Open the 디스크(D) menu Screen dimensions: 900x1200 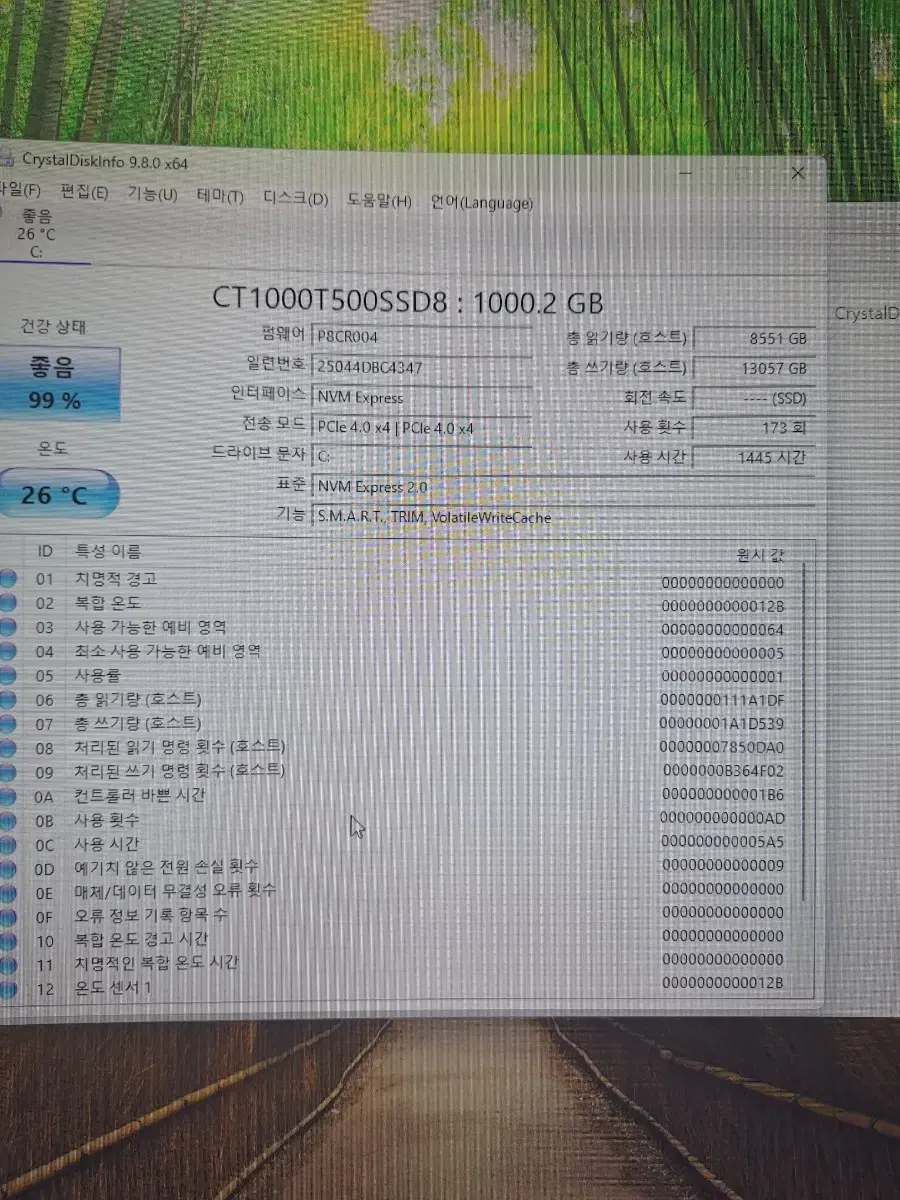pos(295,199)
